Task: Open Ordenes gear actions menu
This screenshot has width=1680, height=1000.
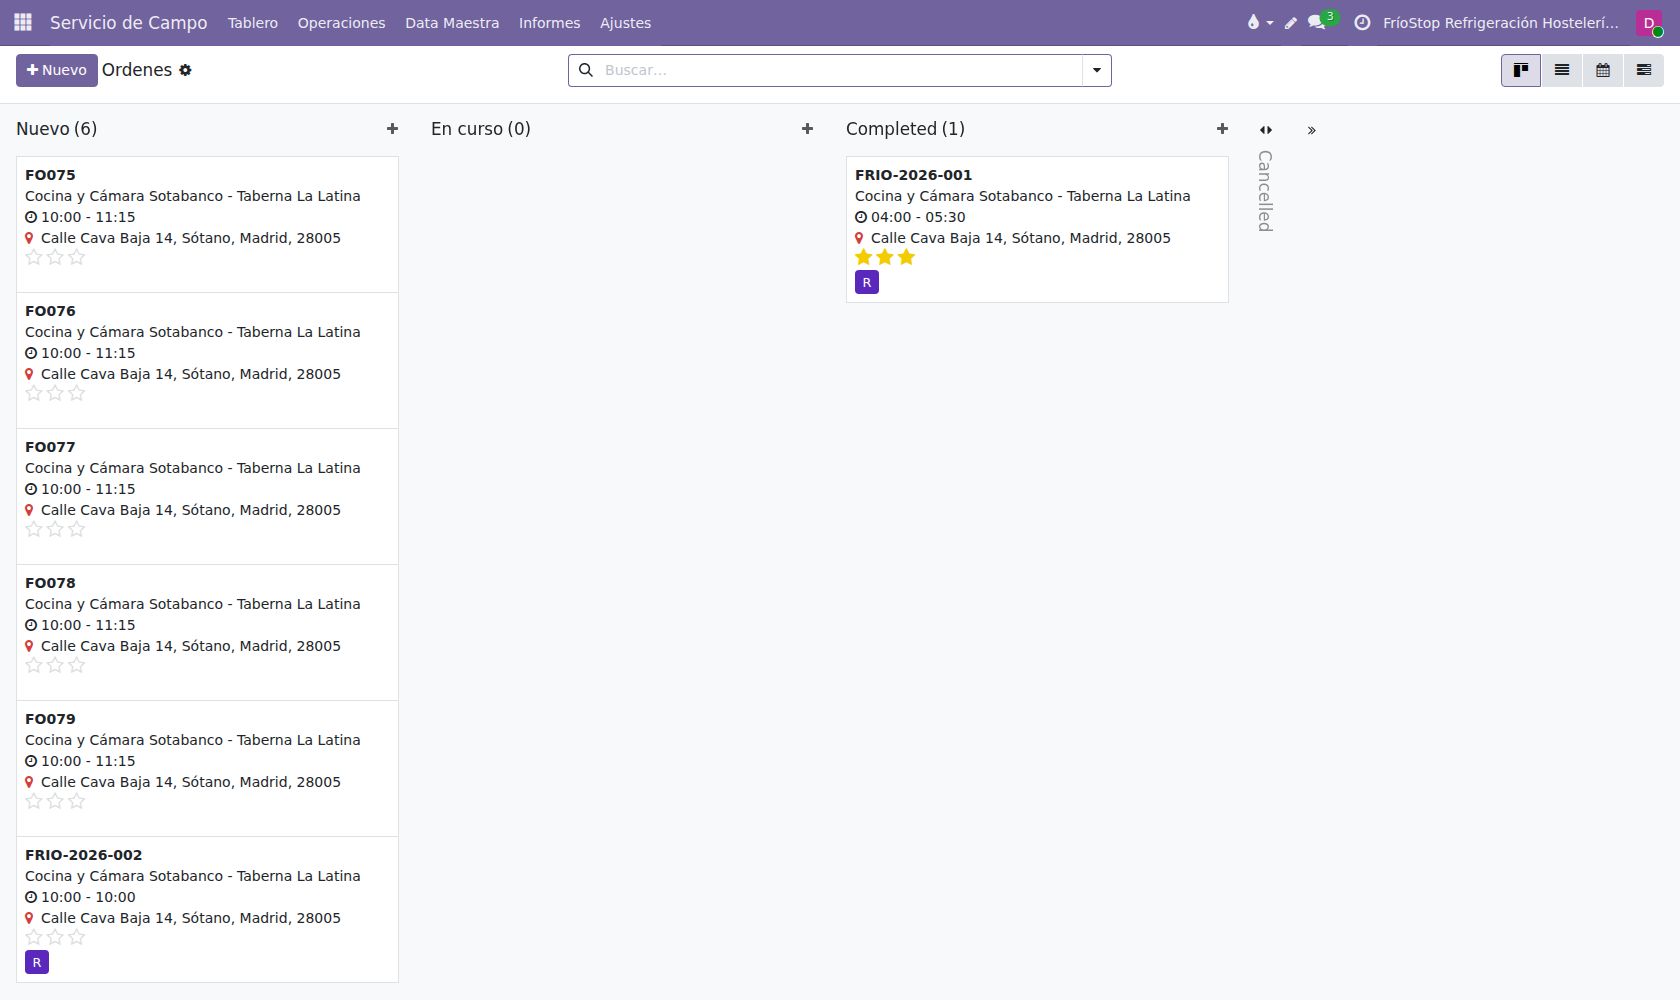Action: (x=185, y=70)
